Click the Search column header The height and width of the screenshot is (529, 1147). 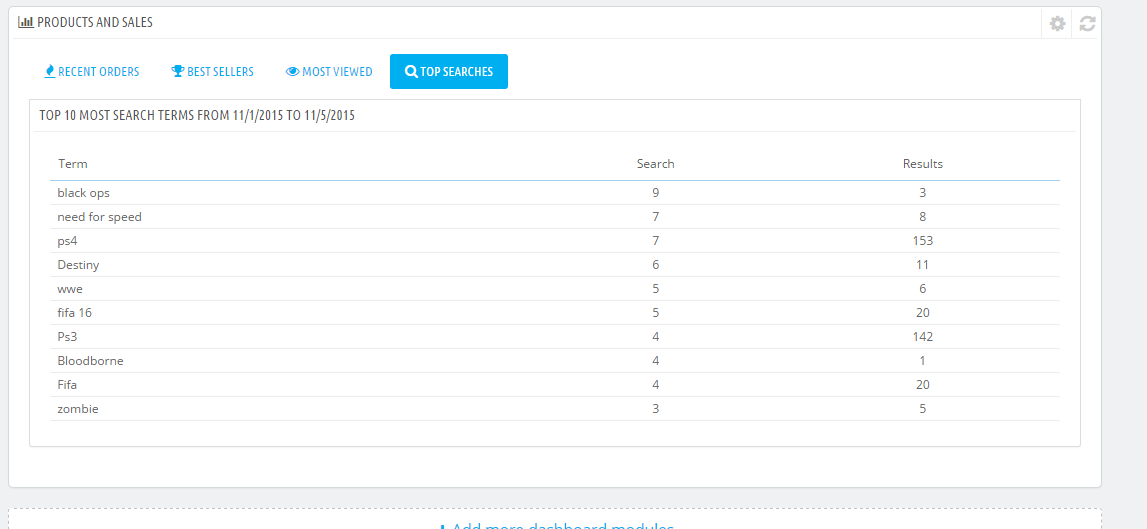point(655,164)
